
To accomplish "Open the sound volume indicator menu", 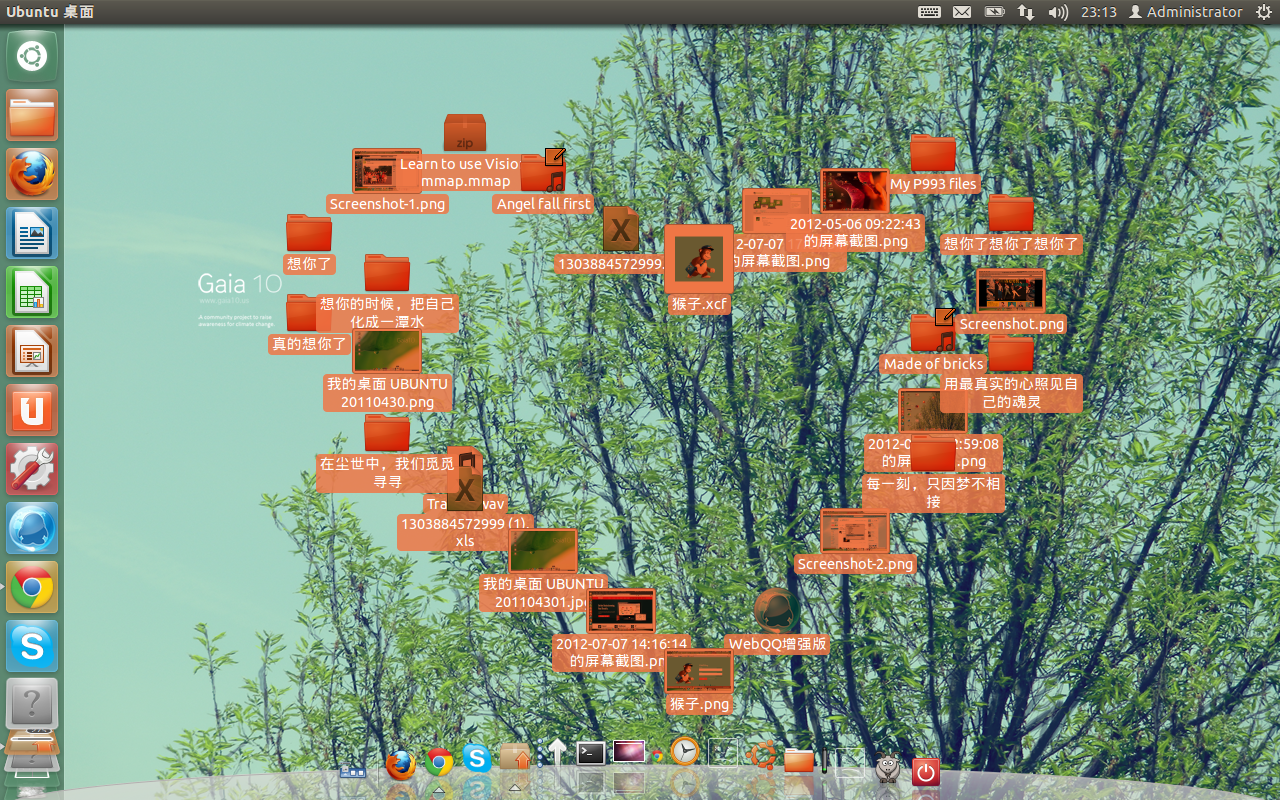I will pos(1058,12).
